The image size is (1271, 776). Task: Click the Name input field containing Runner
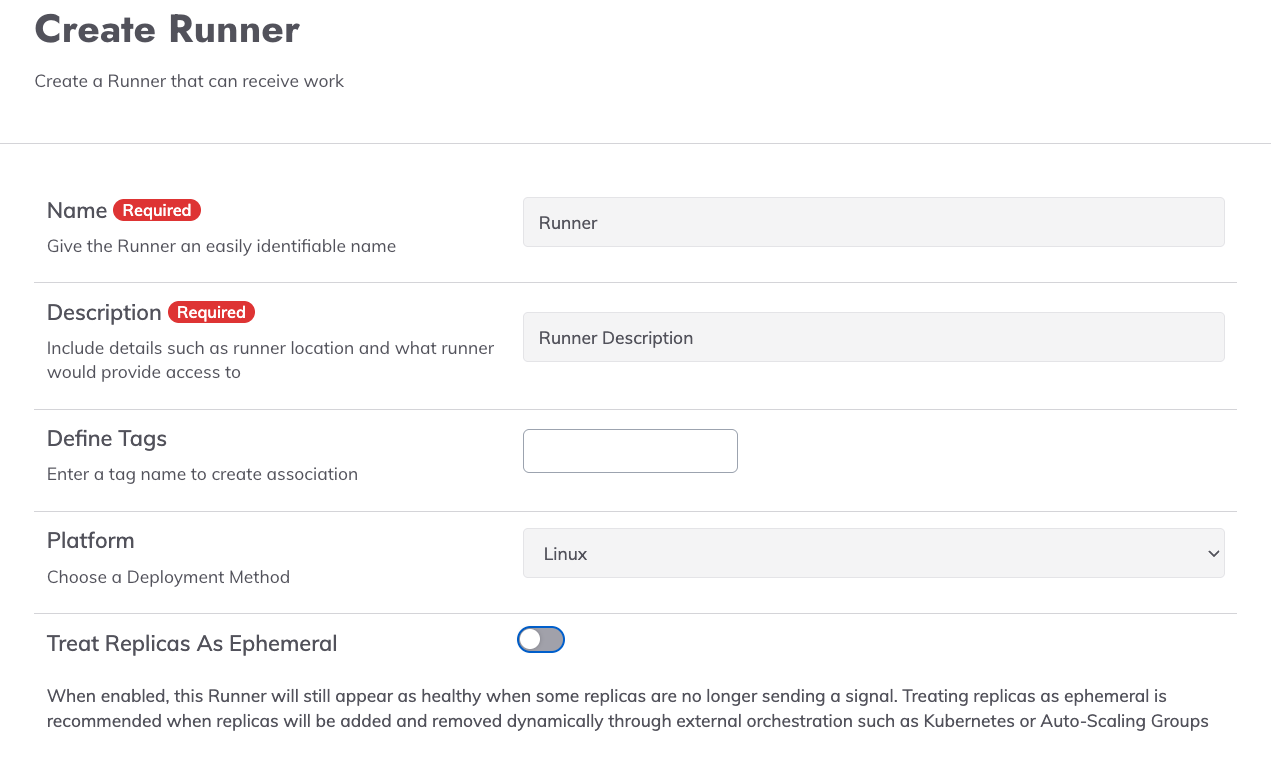873,222
